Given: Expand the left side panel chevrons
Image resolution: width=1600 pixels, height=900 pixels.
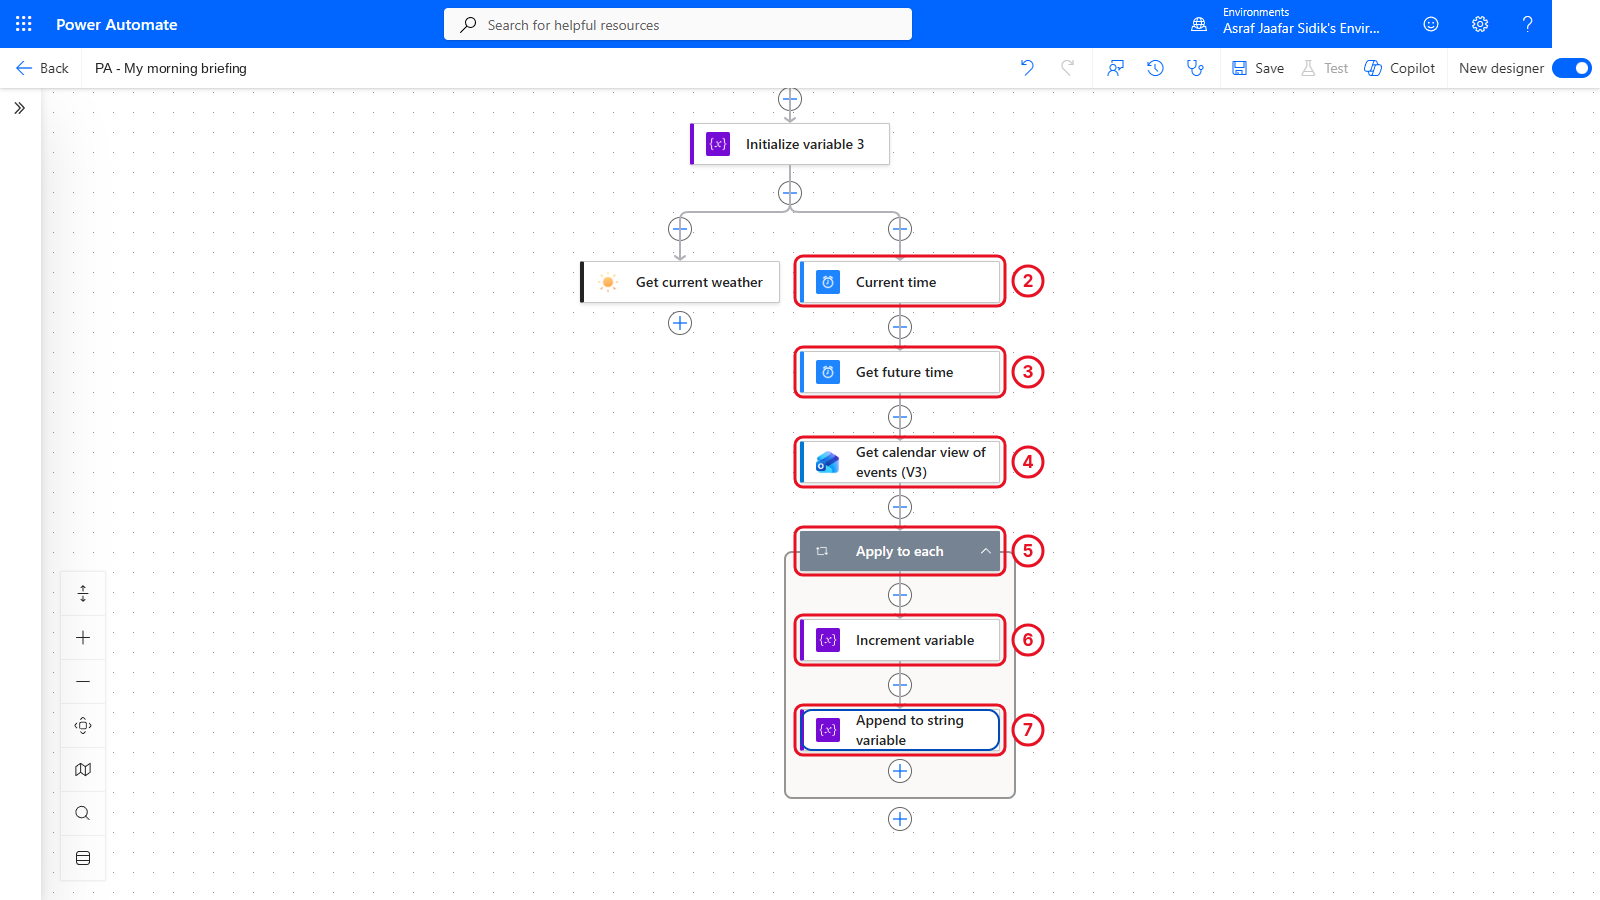Looking at the screenshot, I should click(19, 108).
